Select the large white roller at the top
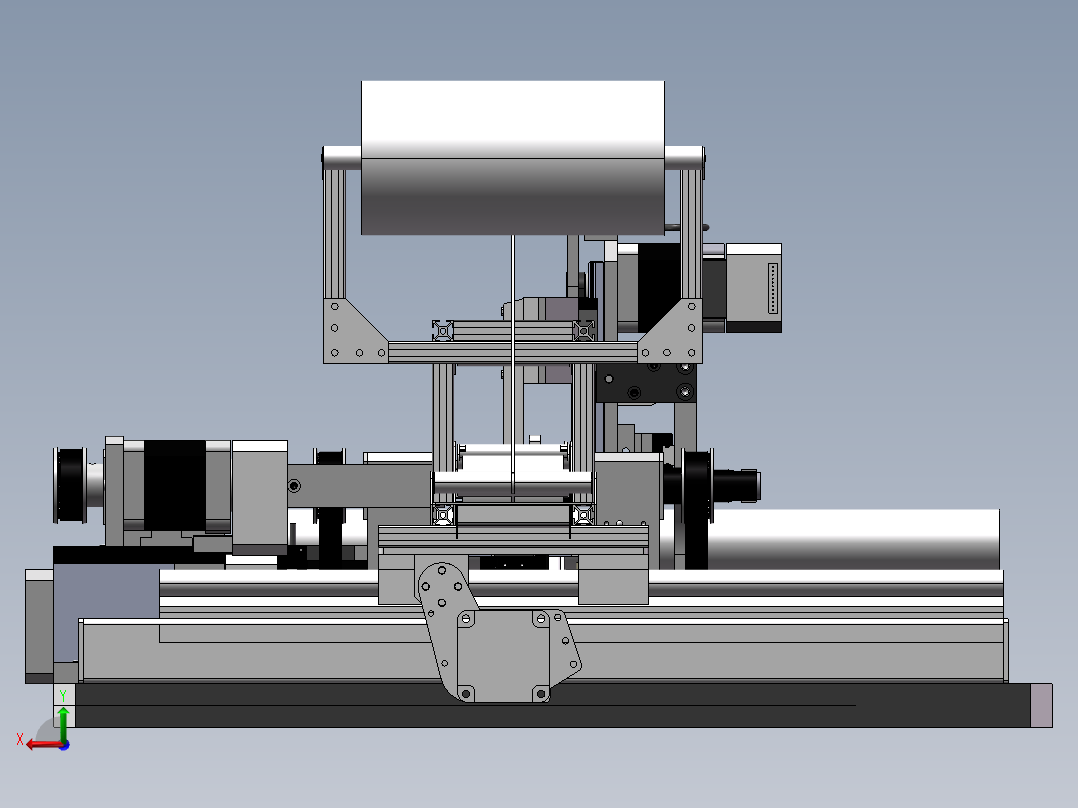This screenshot has width=1078, height=808. click(x=513, y=157)
